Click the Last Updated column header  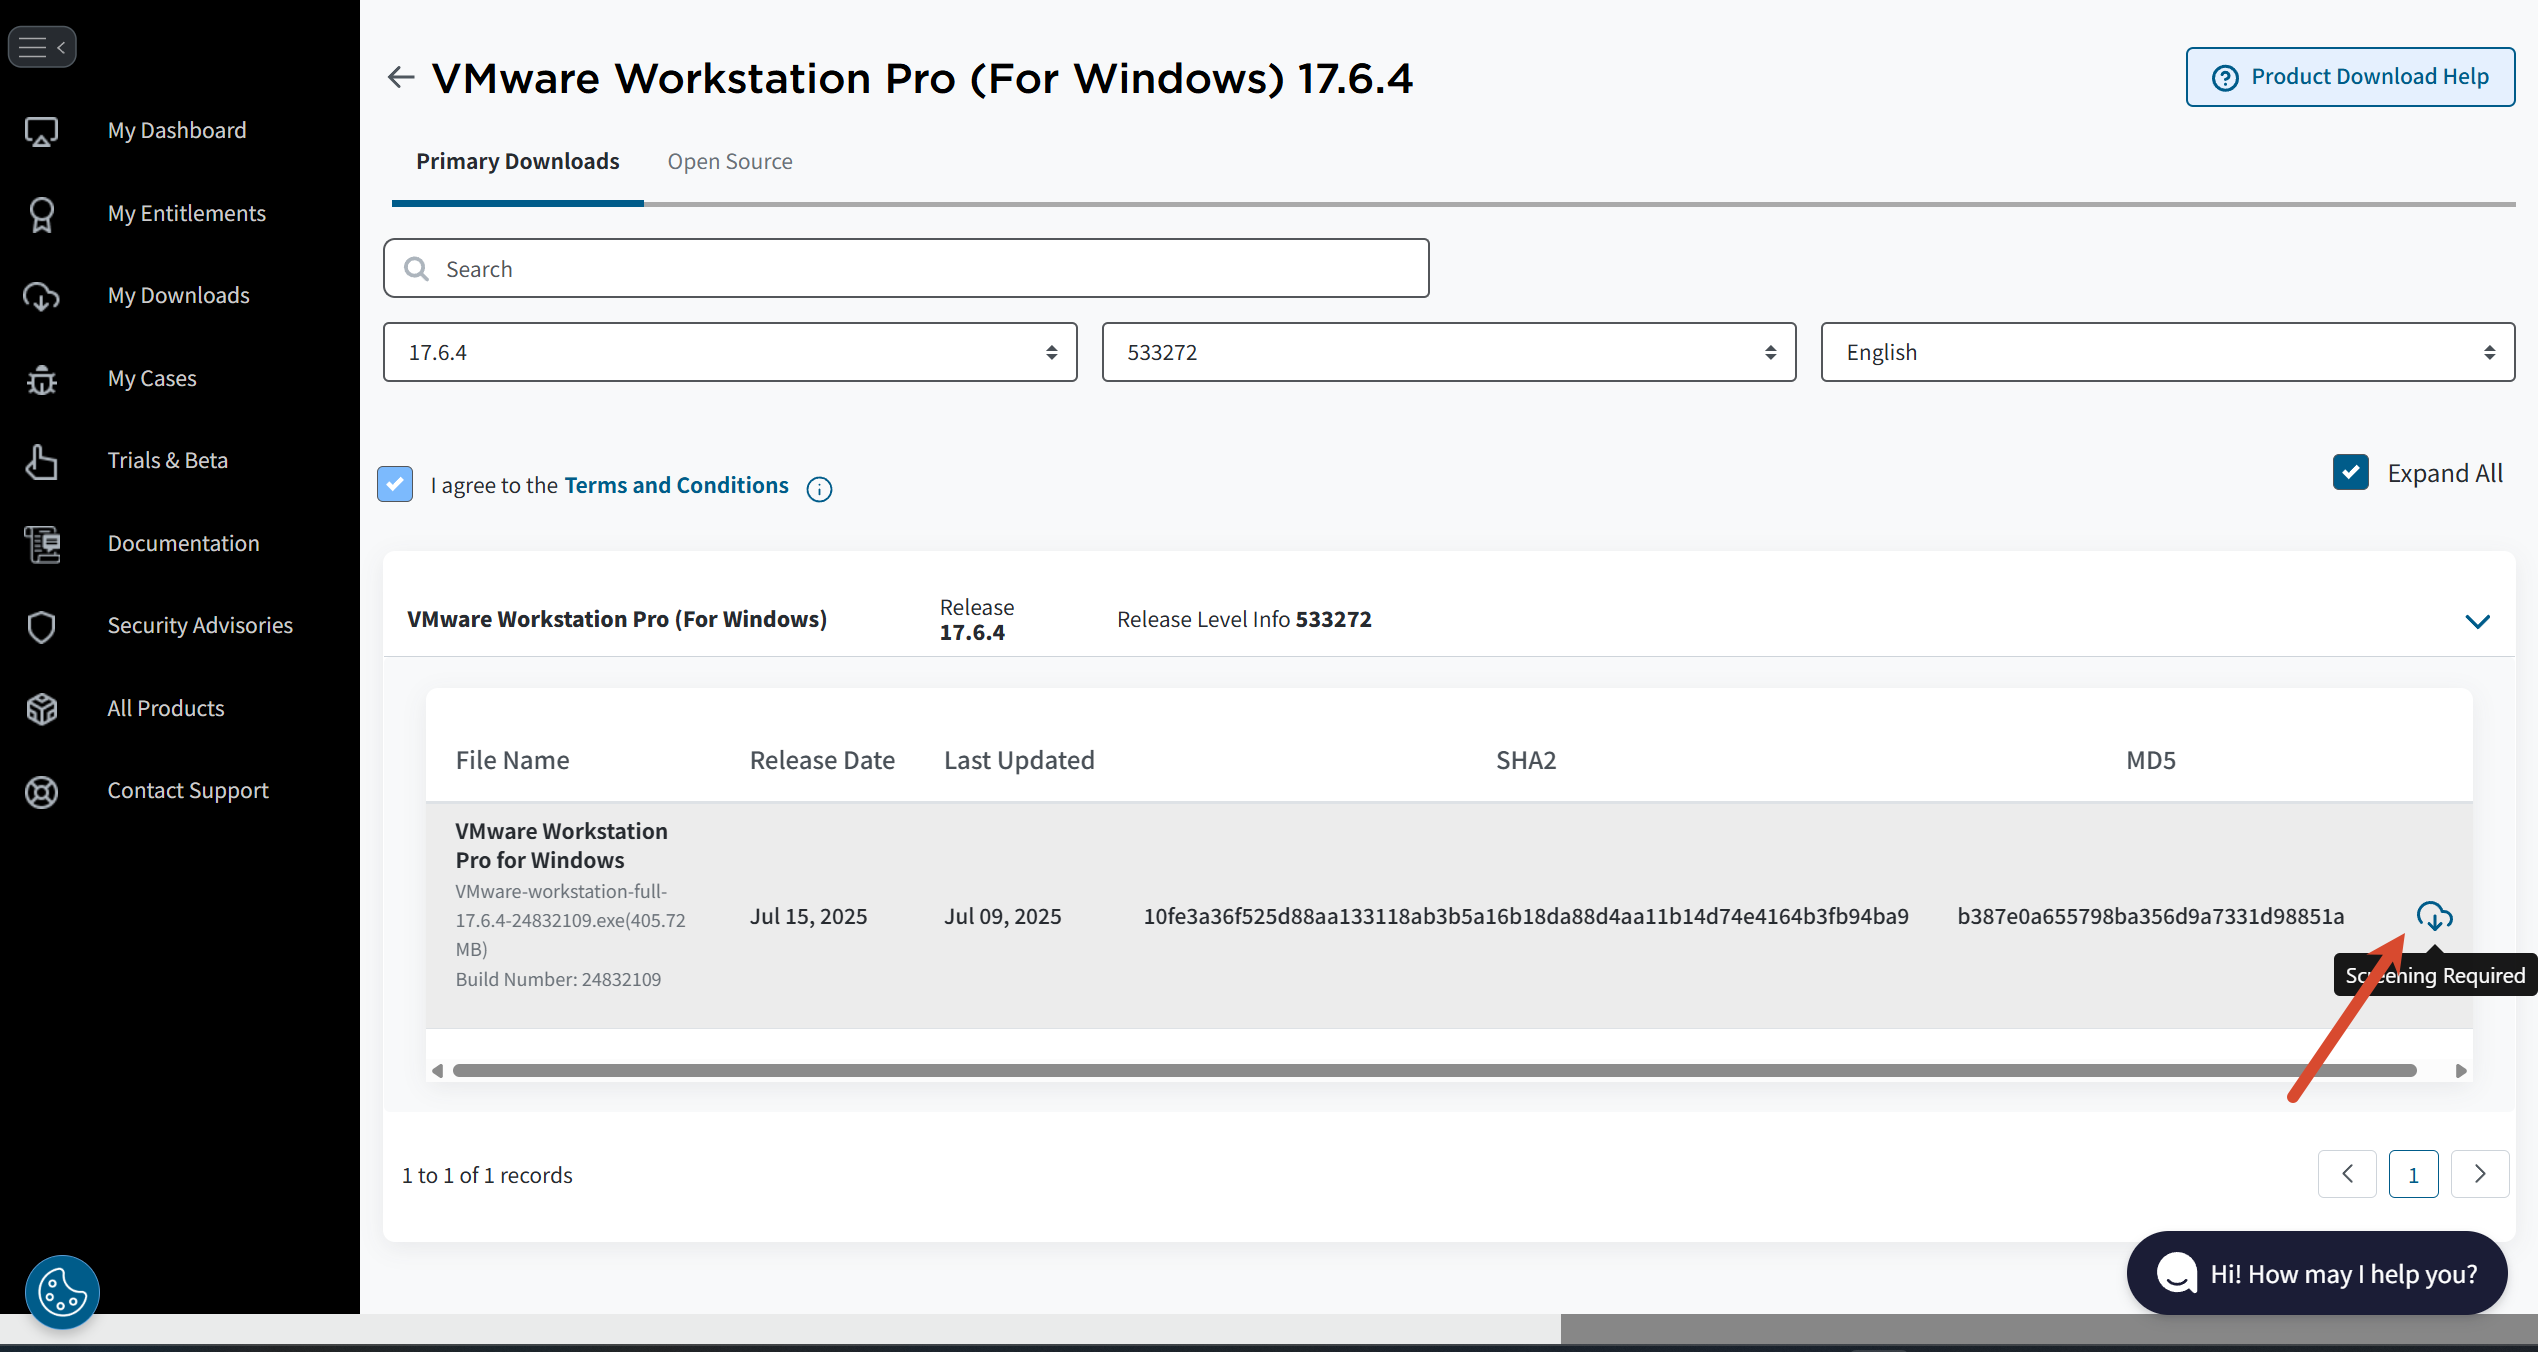[x=1019, y=761]
